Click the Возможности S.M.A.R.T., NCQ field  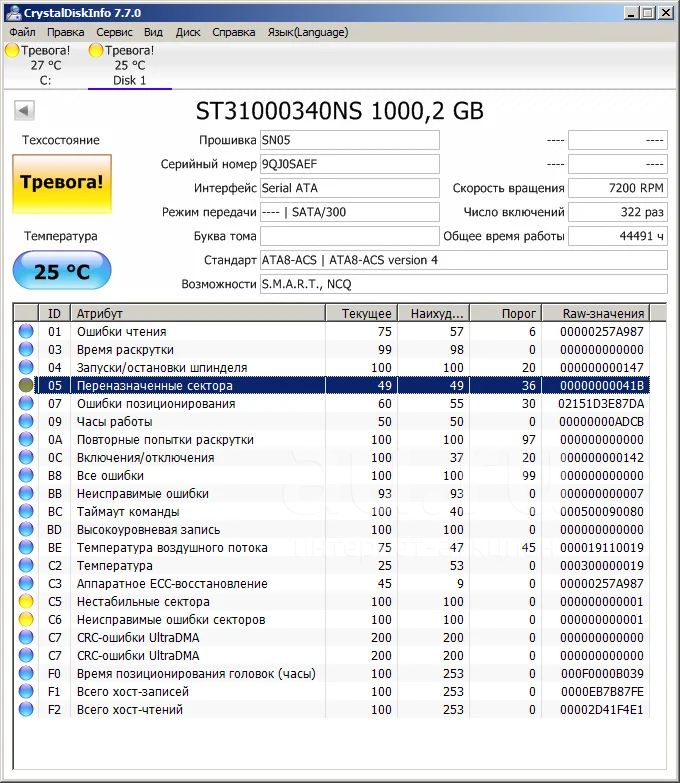point(463,284)
